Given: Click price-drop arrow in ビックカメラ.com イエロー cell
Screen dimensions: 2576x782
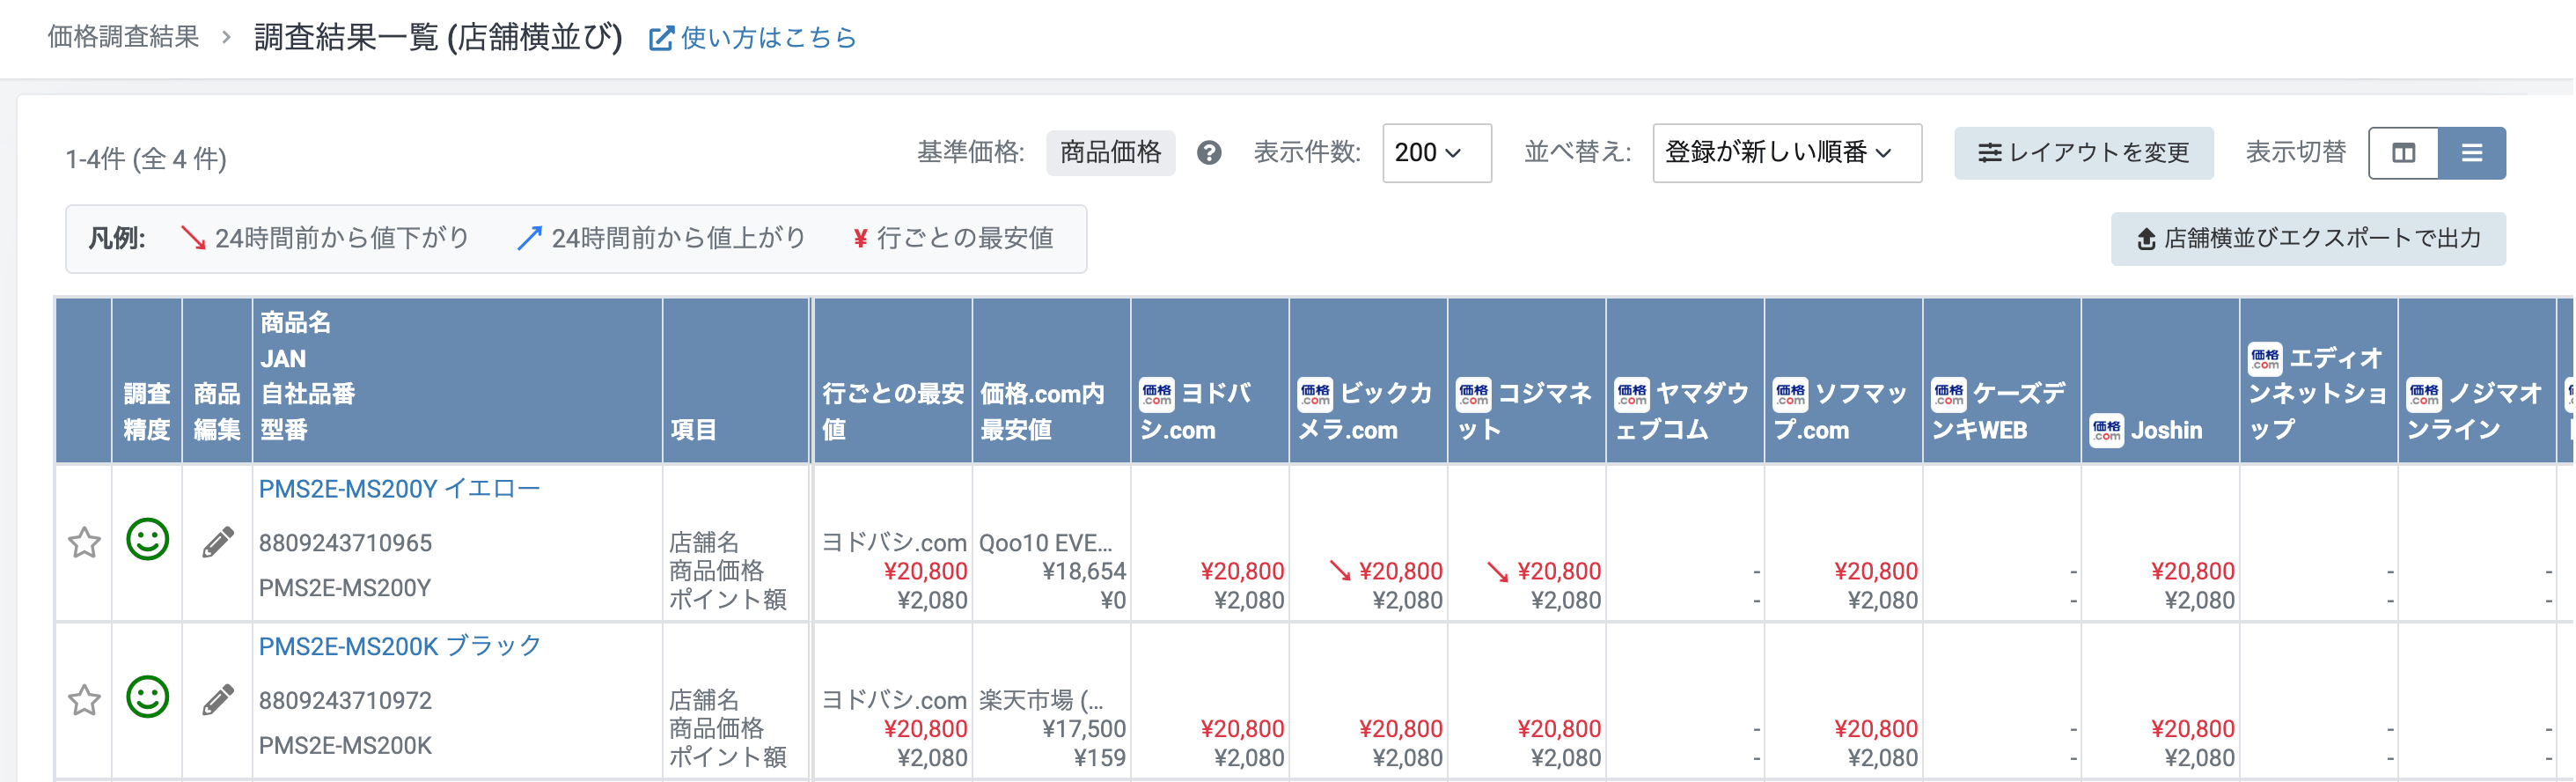Looking at the screenshot, I should point(1340,571).
